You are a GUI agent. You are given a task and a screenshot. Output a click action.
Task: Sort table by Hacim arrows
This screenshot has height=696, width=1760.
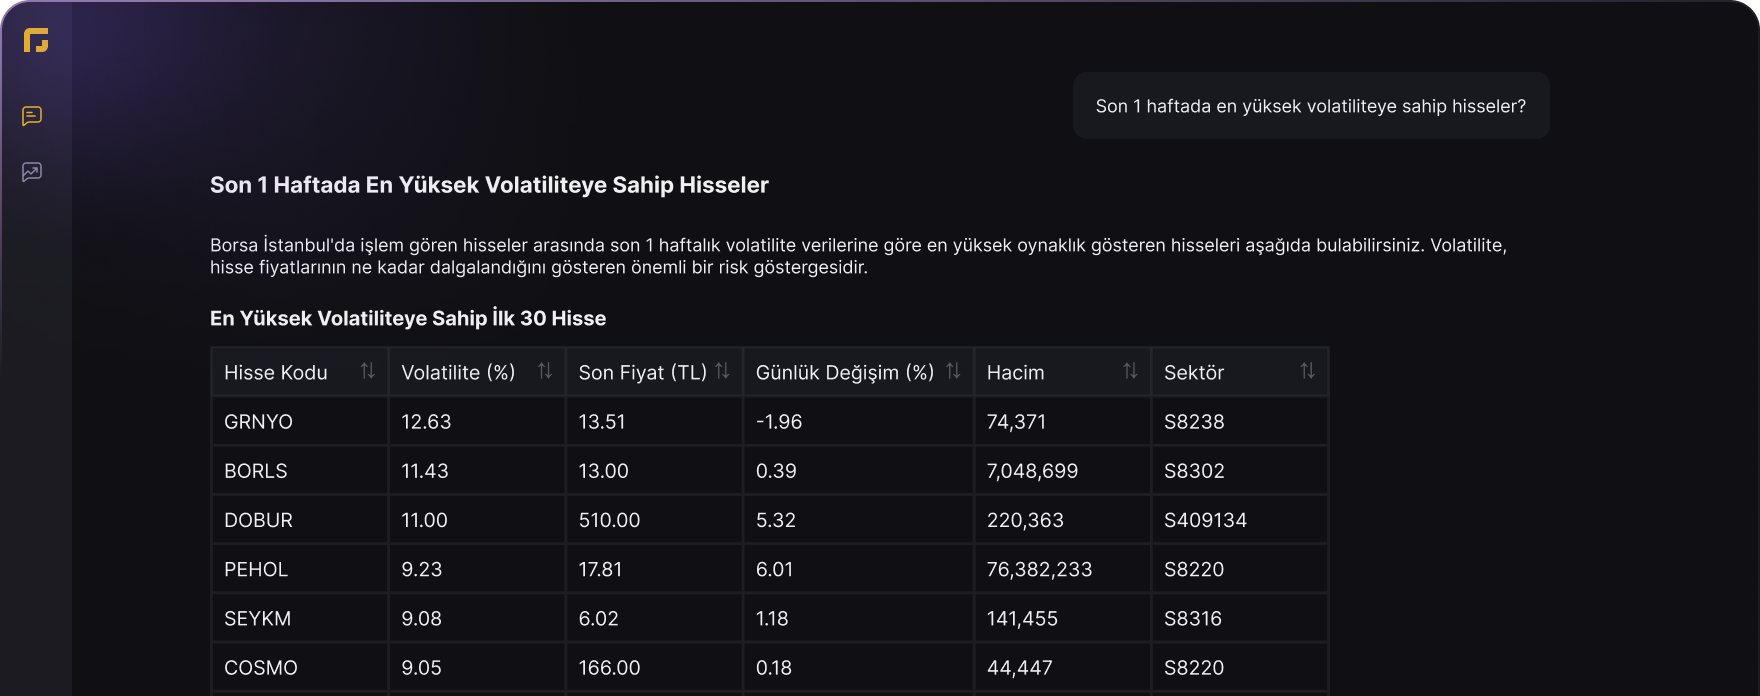pos(1130,371)
